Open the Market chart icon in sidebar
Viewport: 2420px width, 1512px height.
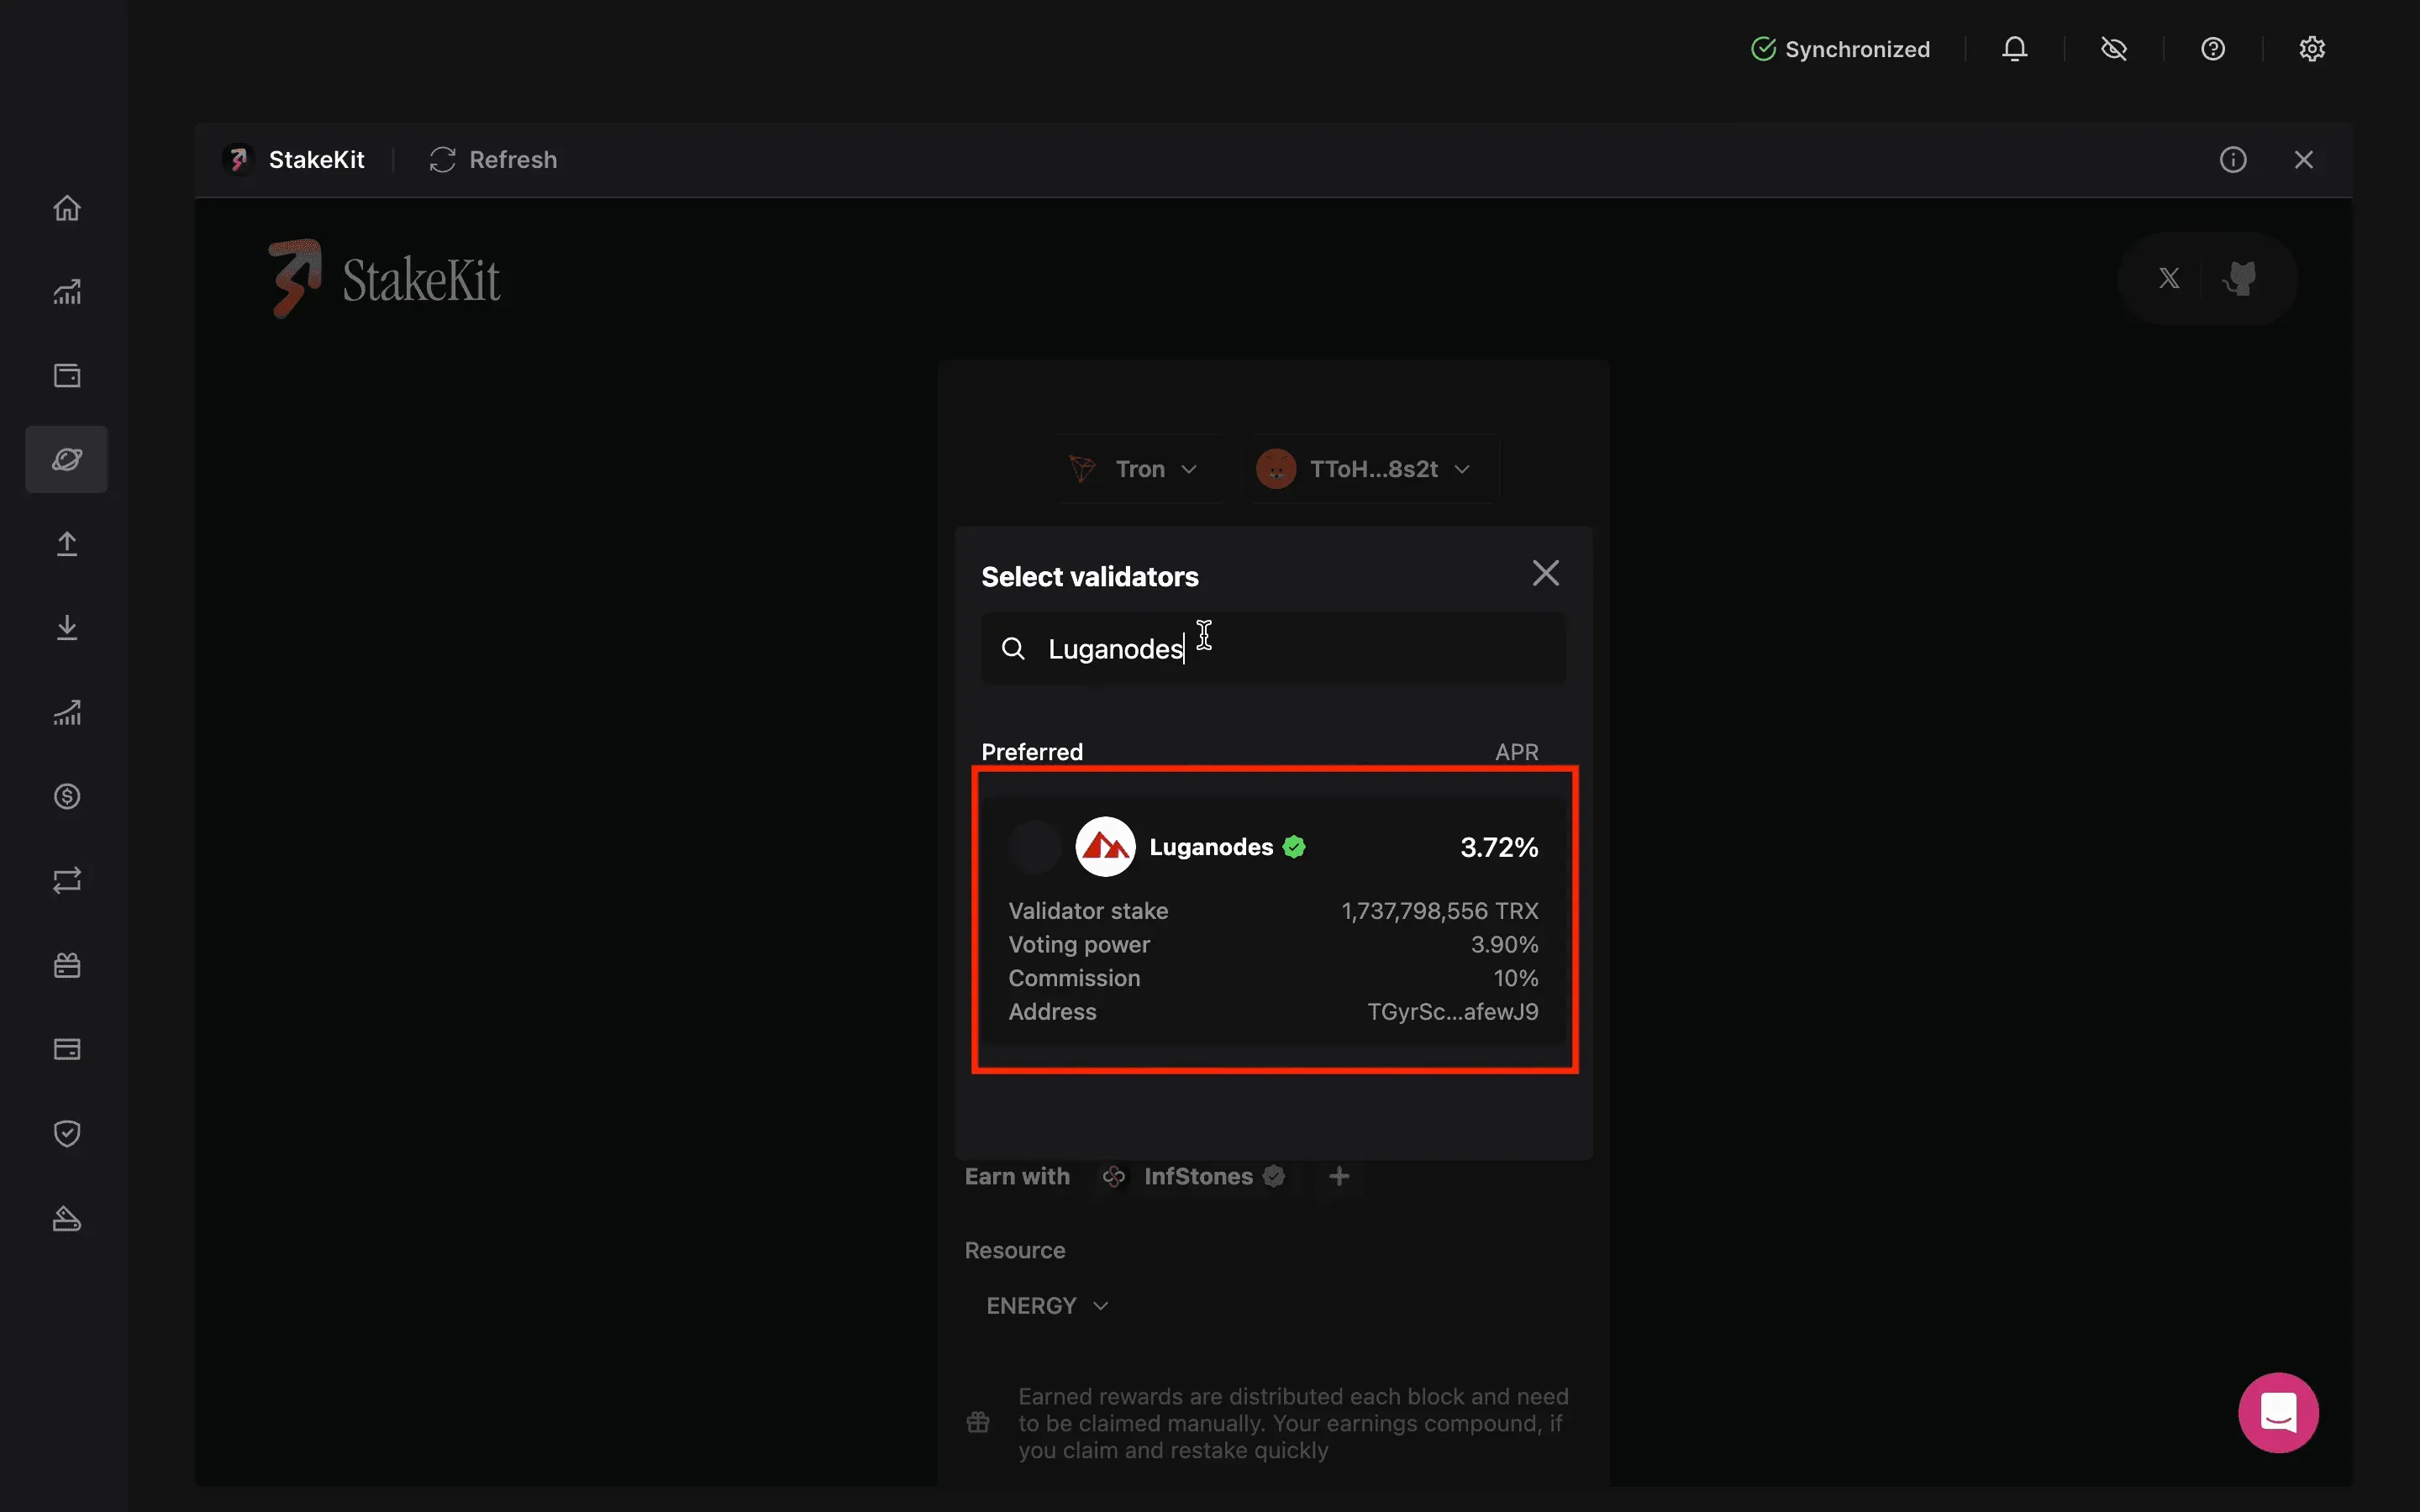pyautogui.click(x=67, y=292)
